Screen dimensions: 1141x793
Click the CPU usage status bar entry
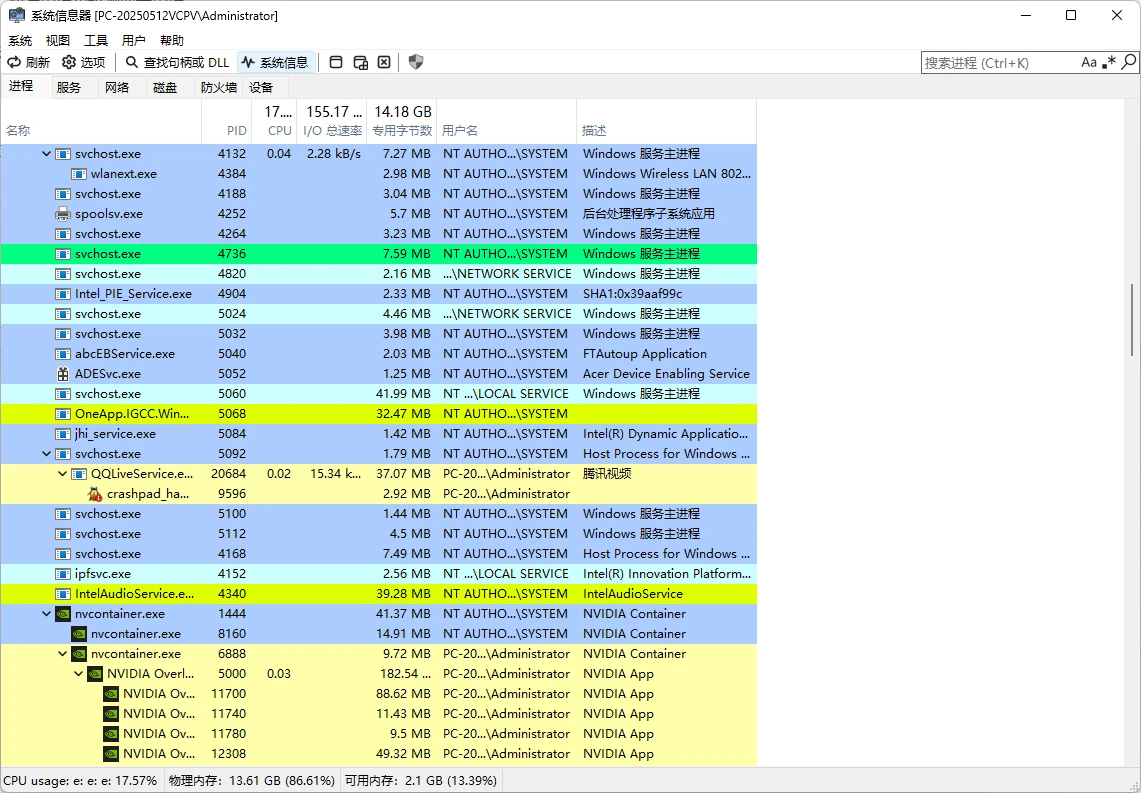pyautogui.click(x=80, y=781)
